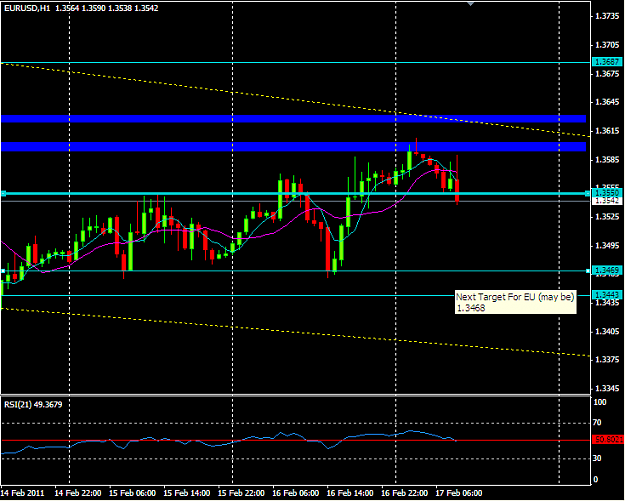Click the 1.3585 price scale value
The height and width of the screenshot is (501, 625).
pos(607,160)
